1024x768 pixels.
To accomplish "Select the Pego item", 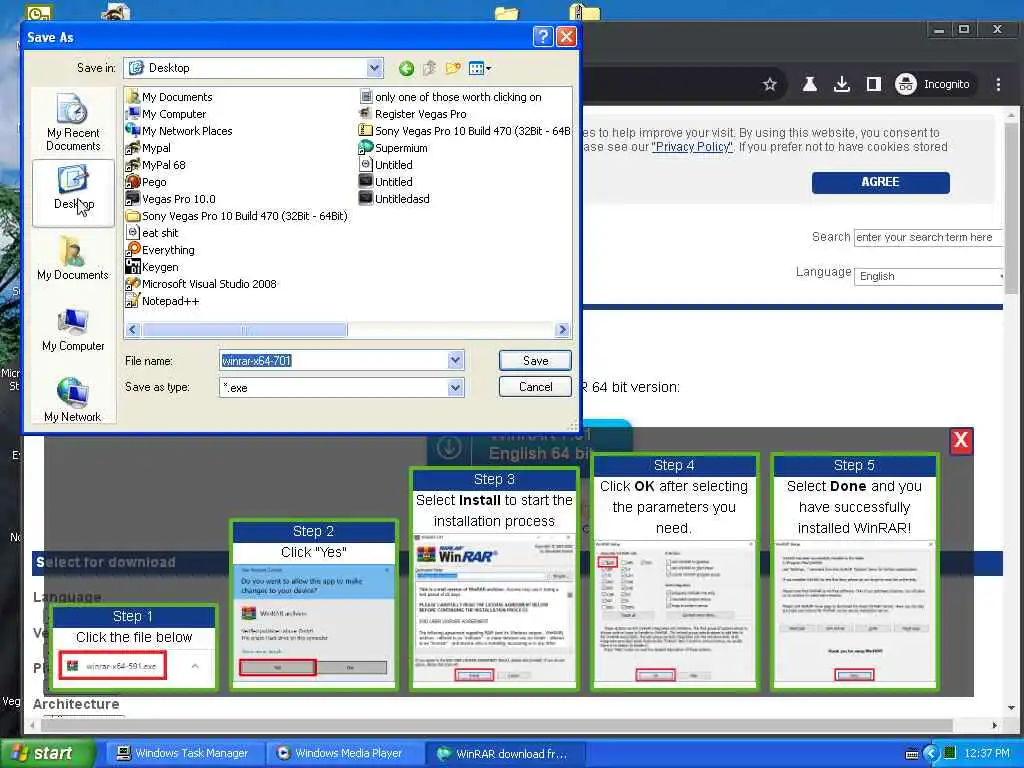I will [148, 182].
